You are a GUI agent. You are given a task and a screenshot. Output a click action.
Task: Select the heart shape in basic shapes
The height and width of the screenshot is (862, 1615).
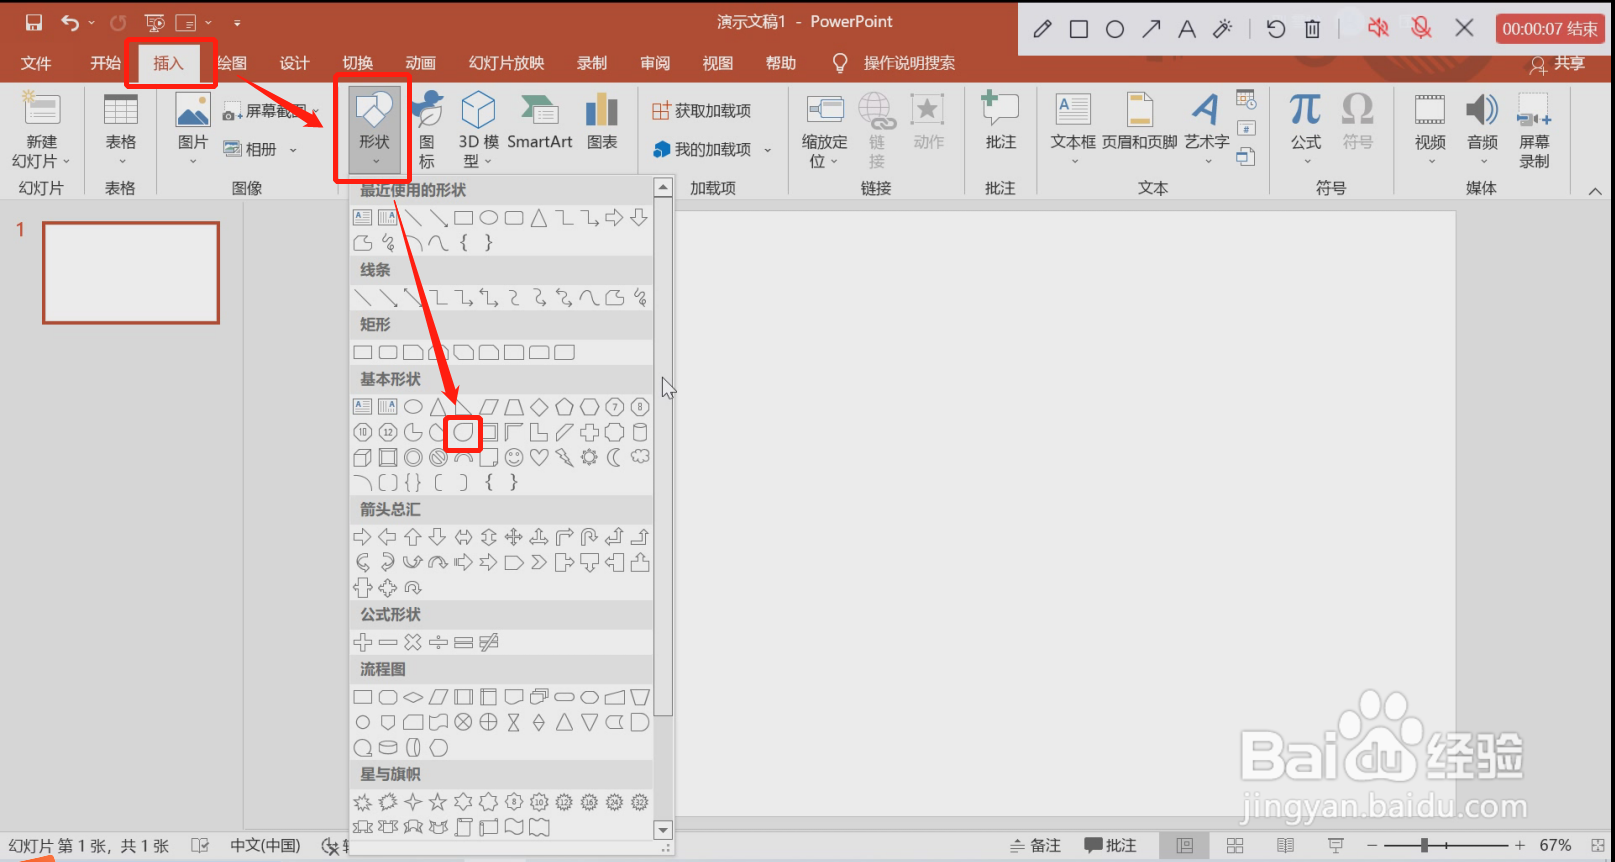(539, 457)
